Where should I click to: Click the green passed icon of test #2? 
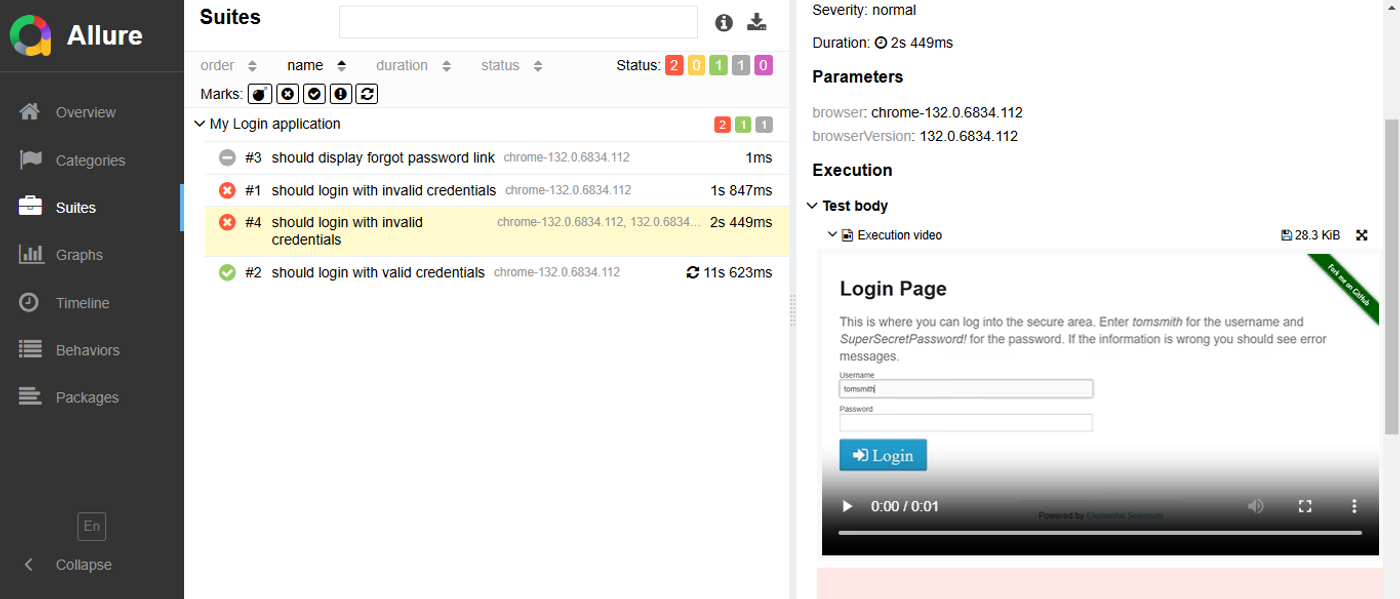tap(227, 272)
